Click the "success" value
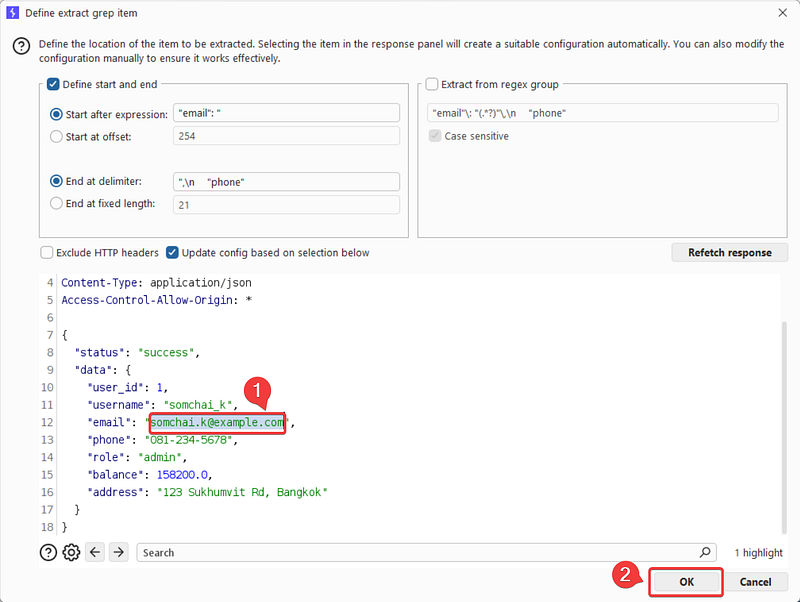Viewport: 800px width, 602px height. 166,353
